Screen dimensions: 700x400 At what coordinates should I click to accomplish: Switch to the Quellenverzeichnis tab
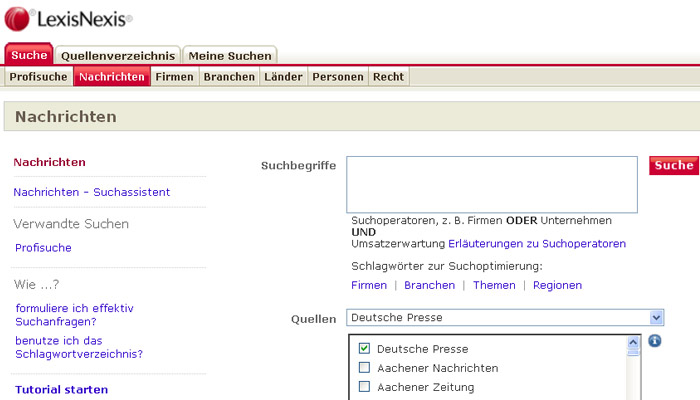tap(117, 55)
